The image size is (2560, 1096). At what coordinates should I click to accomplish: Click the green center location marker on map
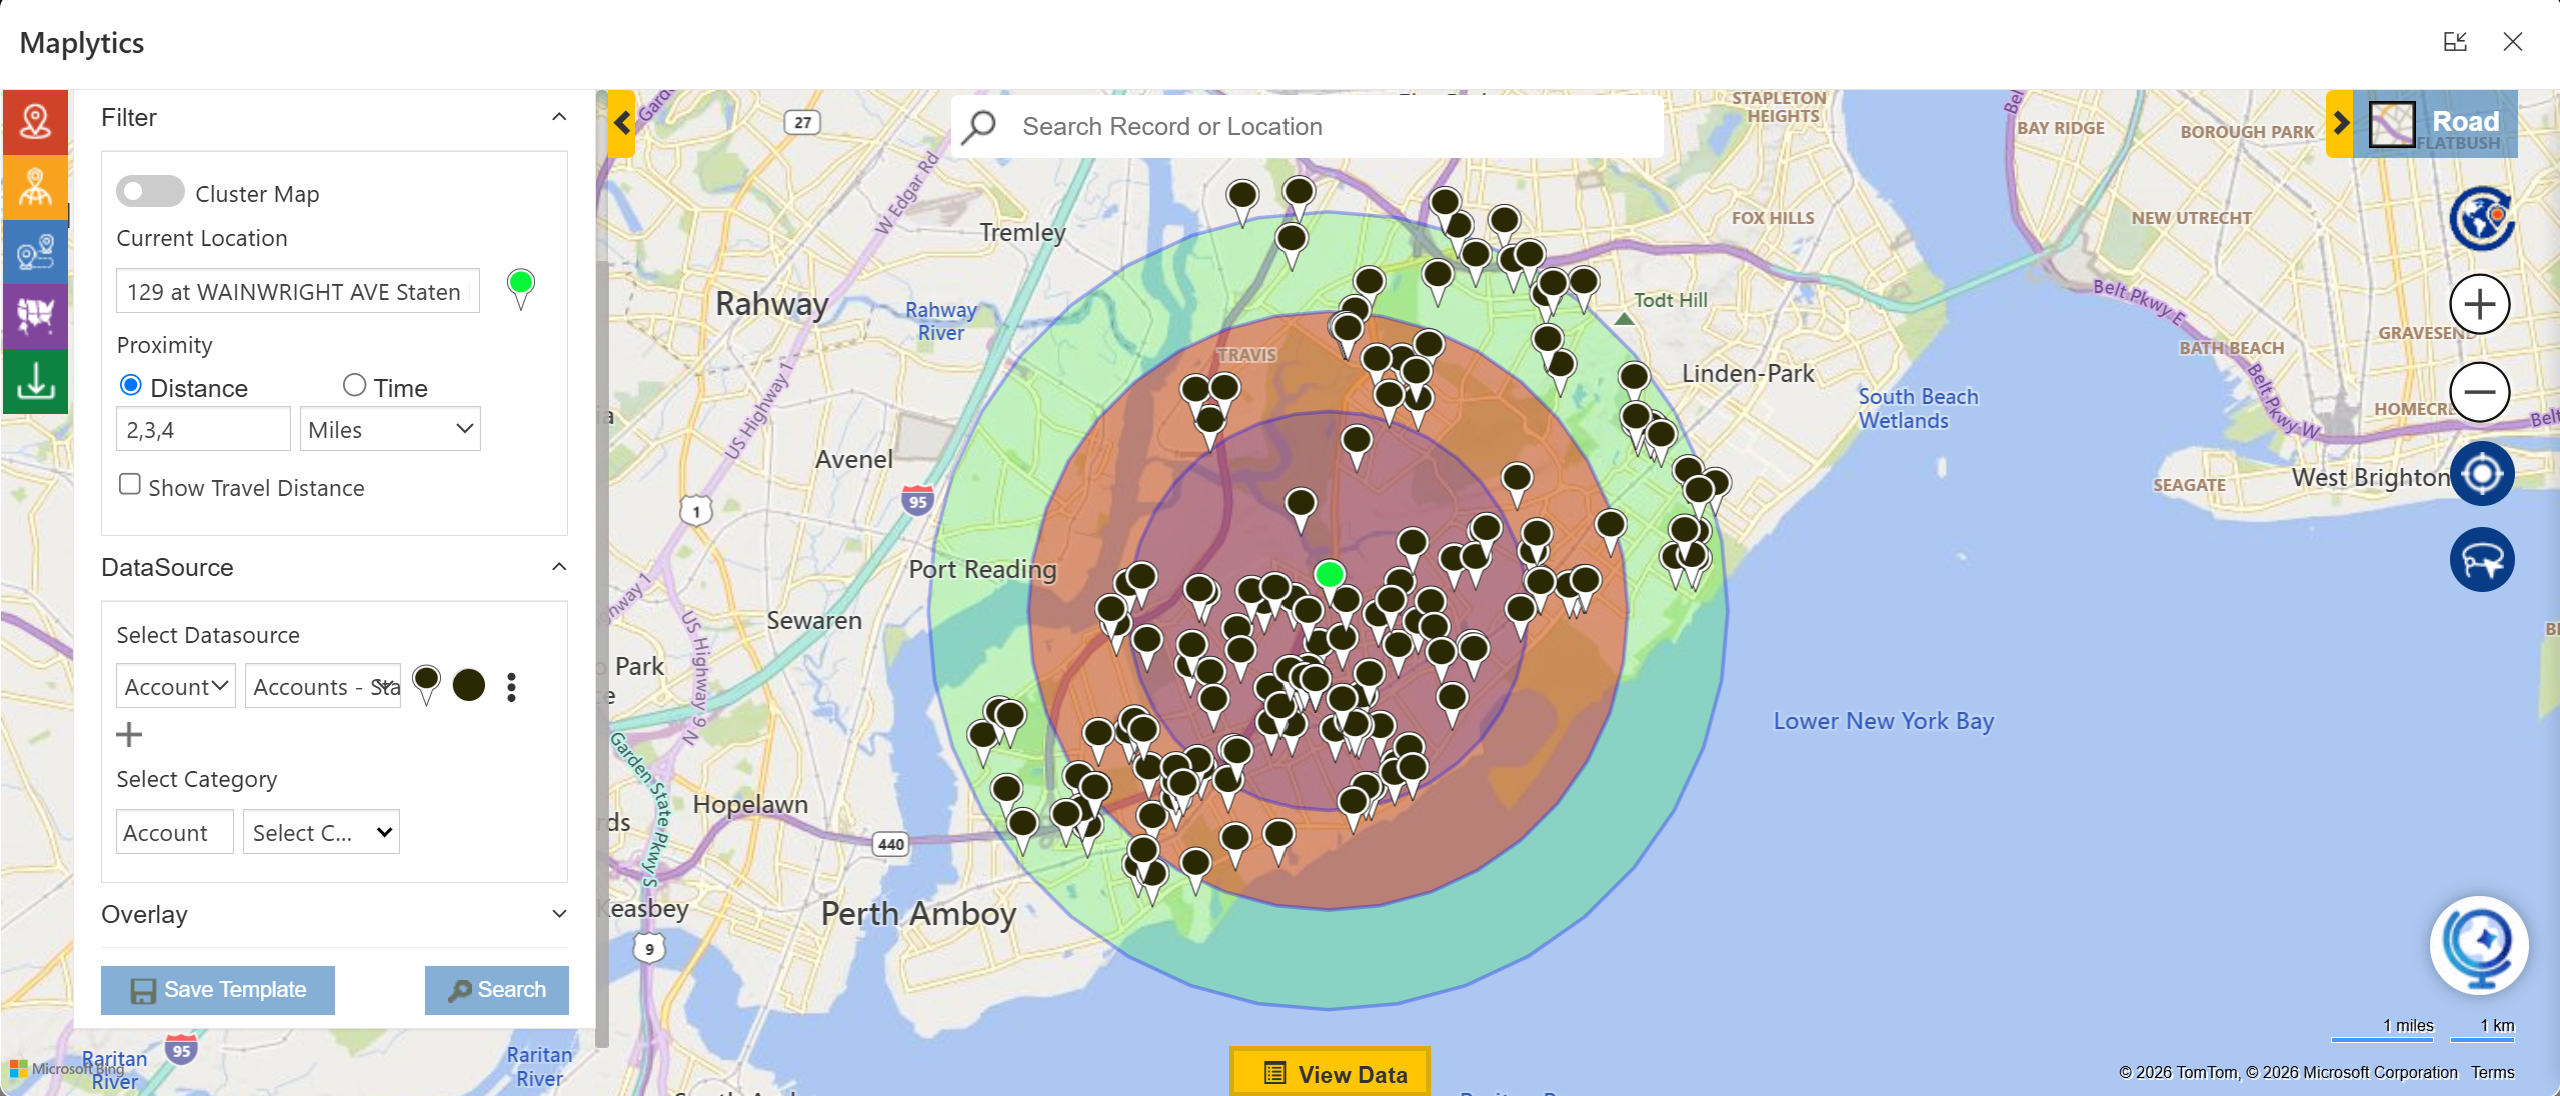point(1329,574)
